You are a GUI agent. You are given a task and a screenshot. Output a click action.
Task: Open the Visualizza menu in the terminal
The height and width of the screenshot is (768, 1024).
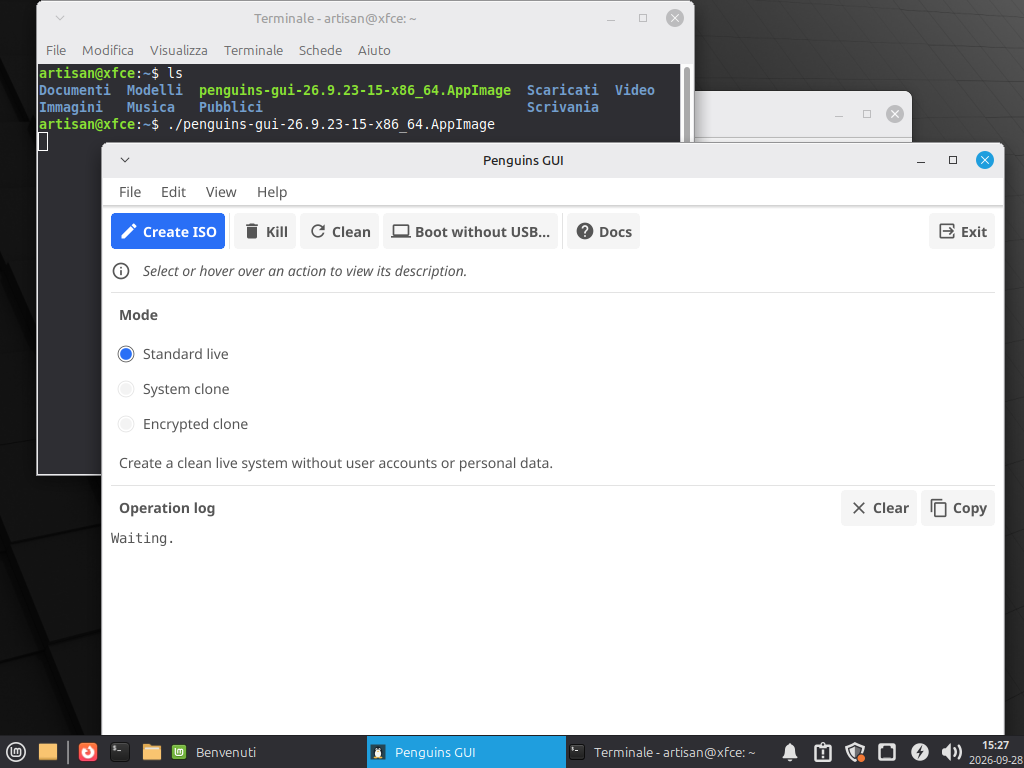(x=179, y=50)
